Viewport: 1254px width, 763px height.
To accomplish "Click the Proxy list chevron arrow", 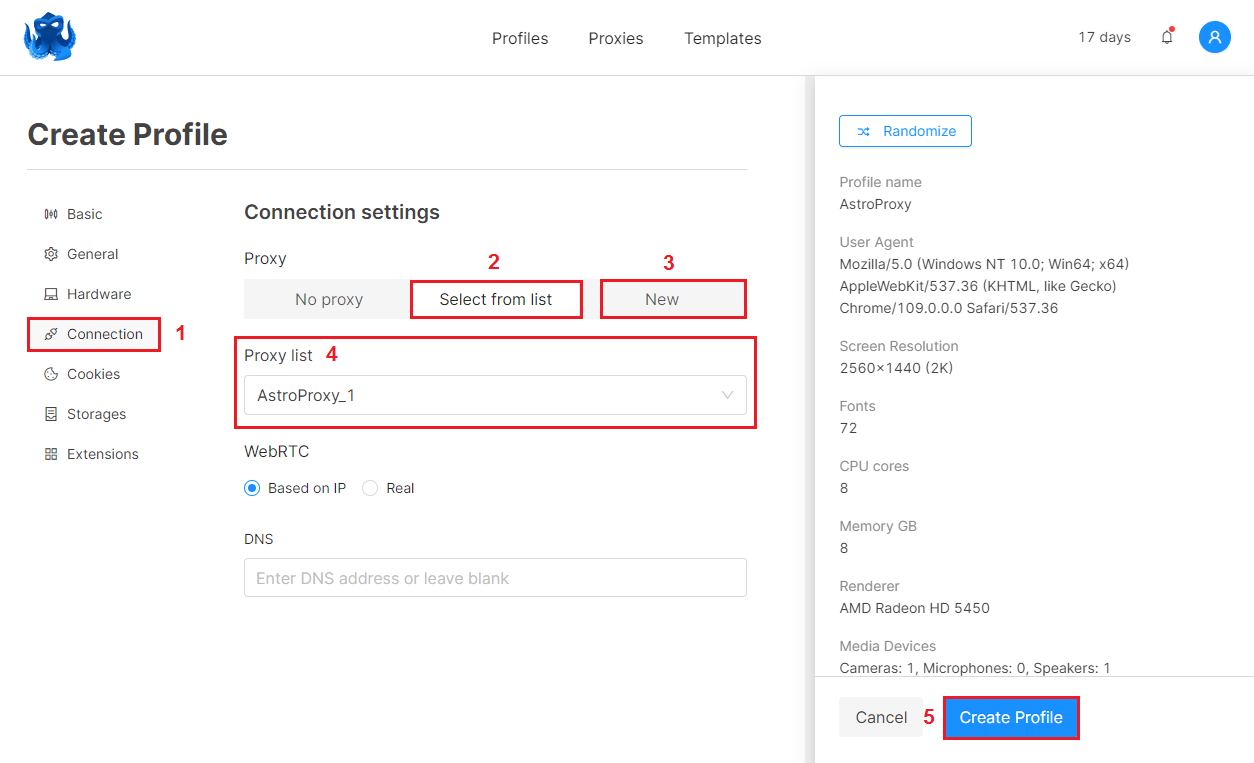I will pos(727,395).
